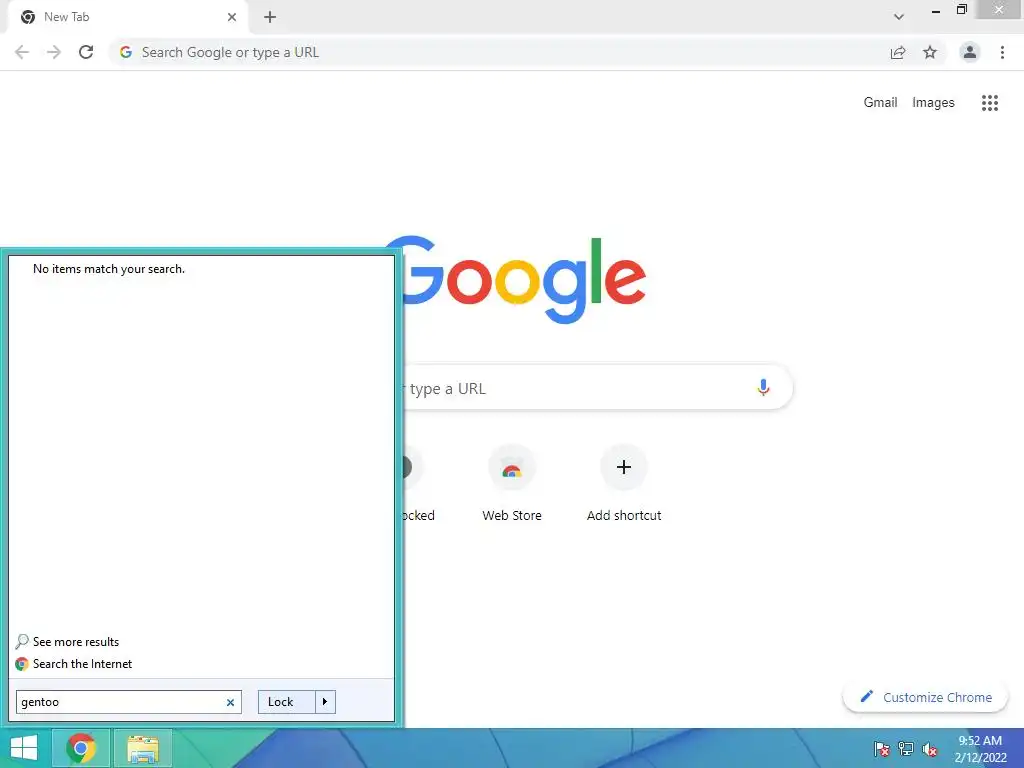This screenshot has width=1024, height=768.
Task: Click the Start menu search field containing gentoo
Action: [x=129, y=702]
